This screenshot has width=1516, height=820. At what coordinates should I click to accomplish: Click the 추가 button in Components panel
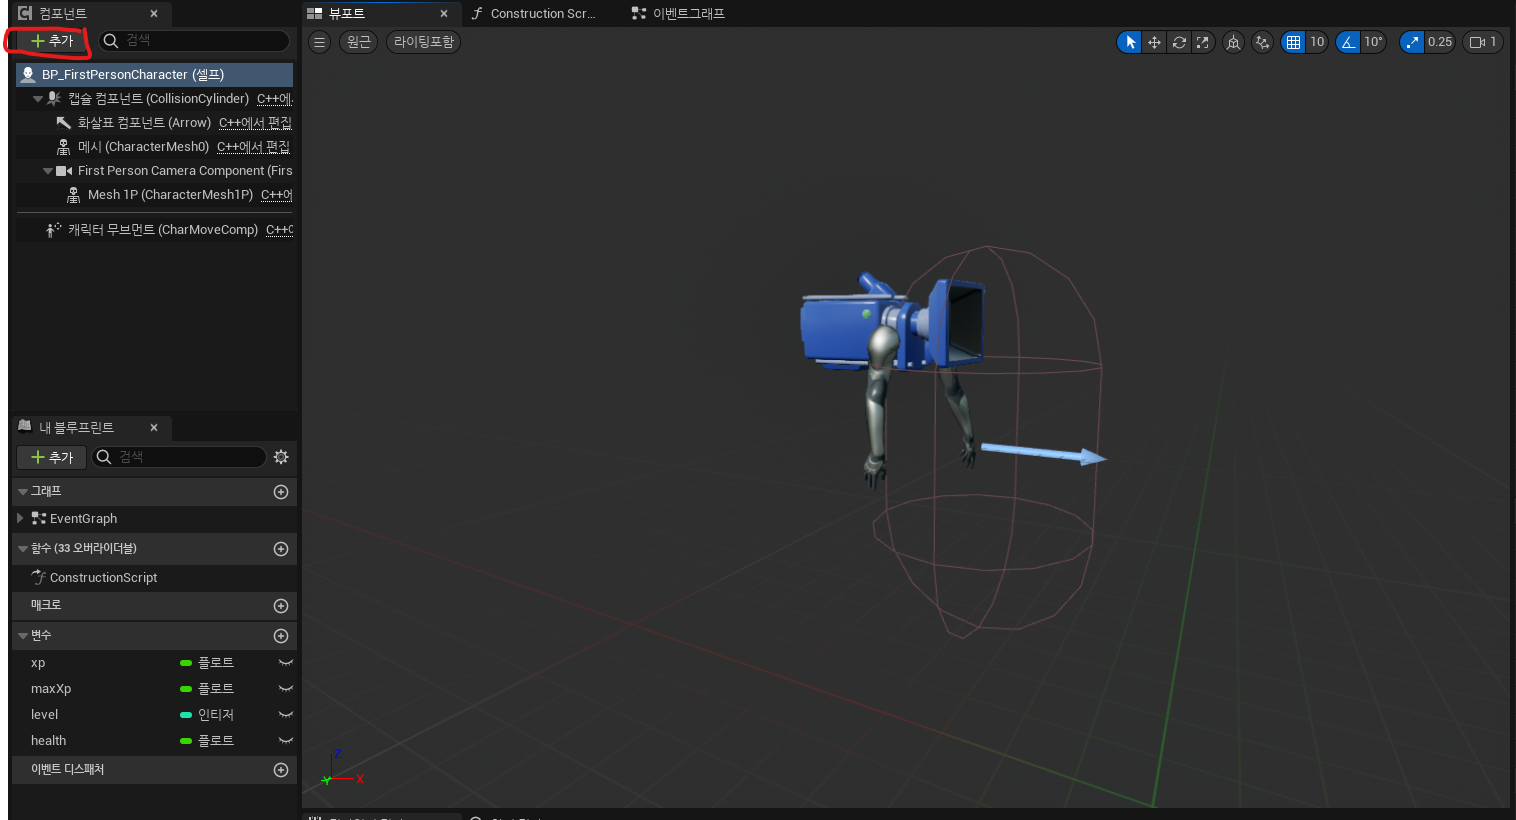51,41
